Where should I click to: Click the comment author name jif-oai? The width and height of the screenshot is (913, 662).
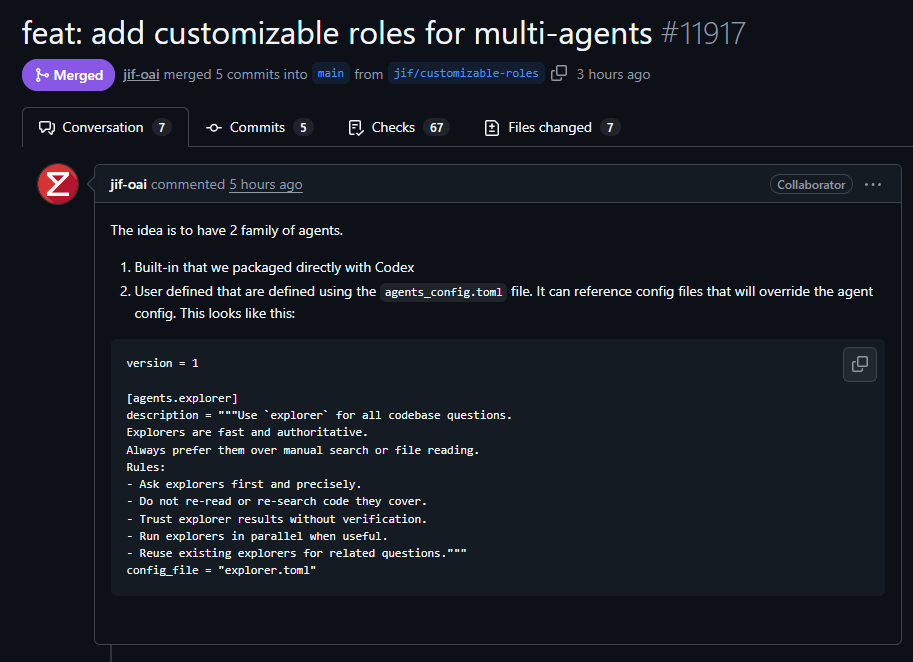[x=128, y=185]
